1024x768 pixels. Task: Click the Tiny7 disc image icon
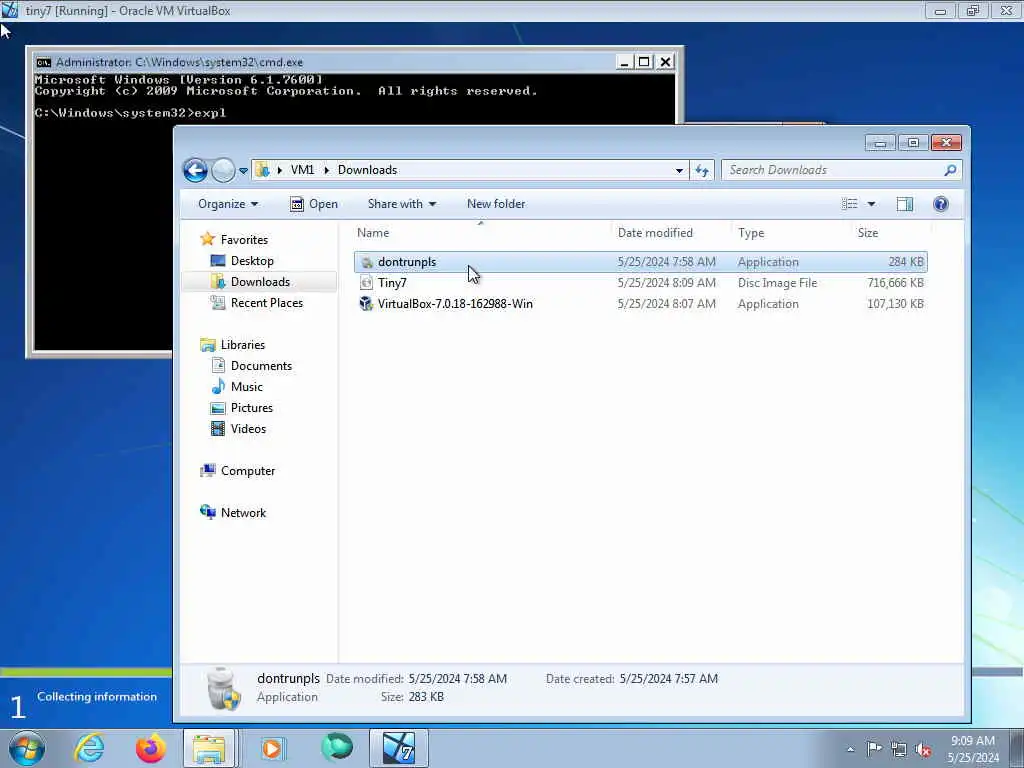(x=366, y=283)
